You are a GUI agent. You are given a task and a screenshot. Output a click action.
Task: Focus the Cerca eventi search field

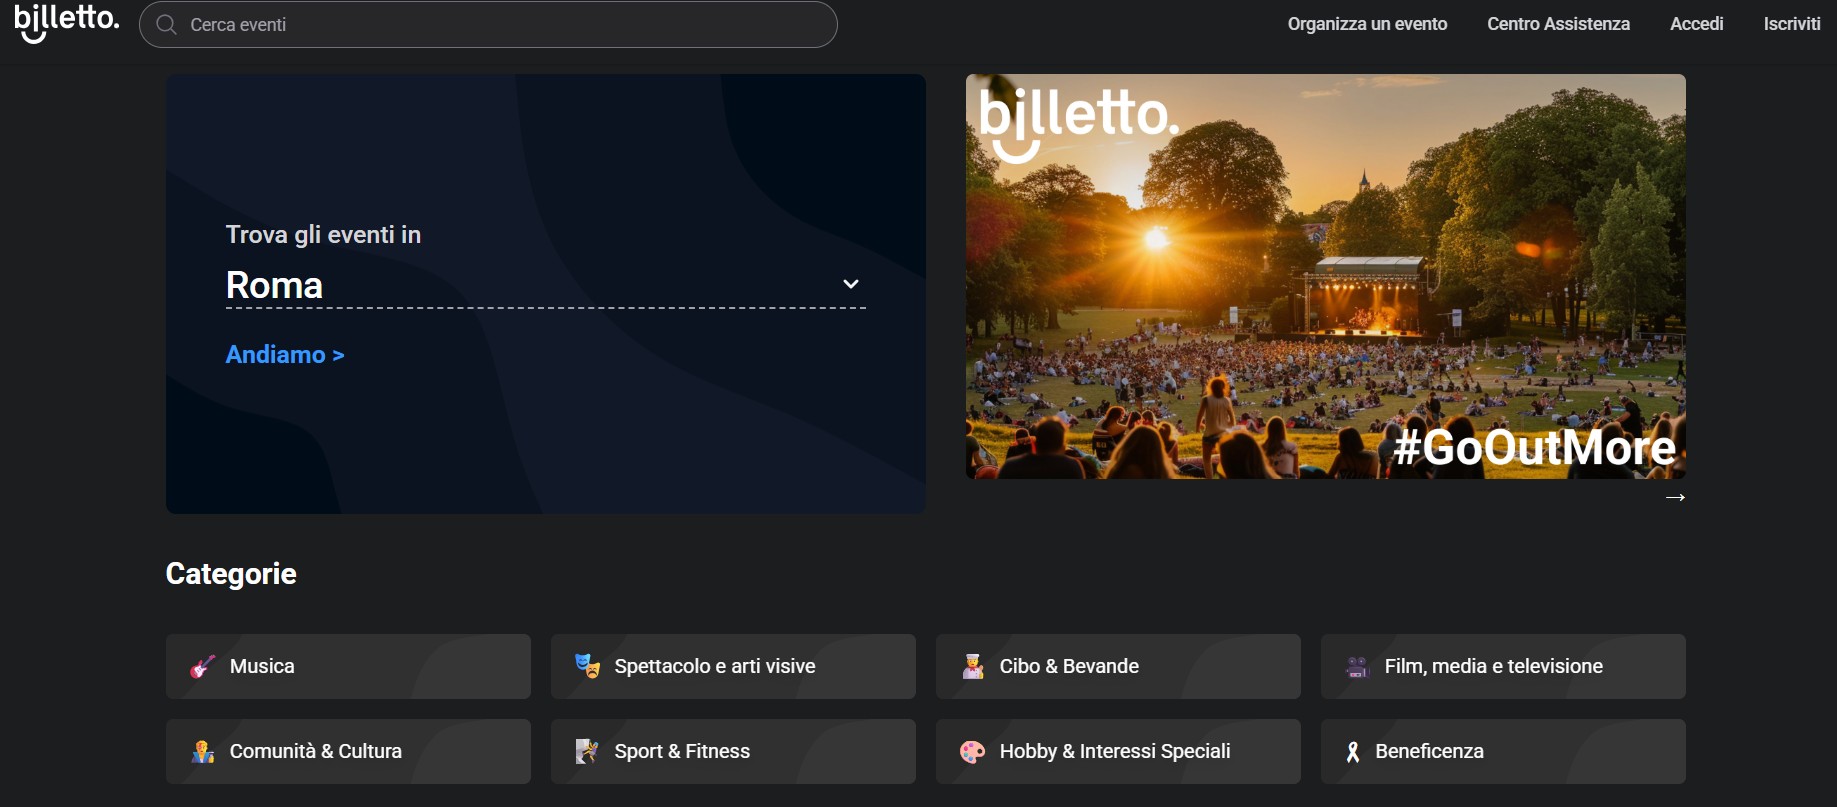pyautogui.click(x=500, y=25)
